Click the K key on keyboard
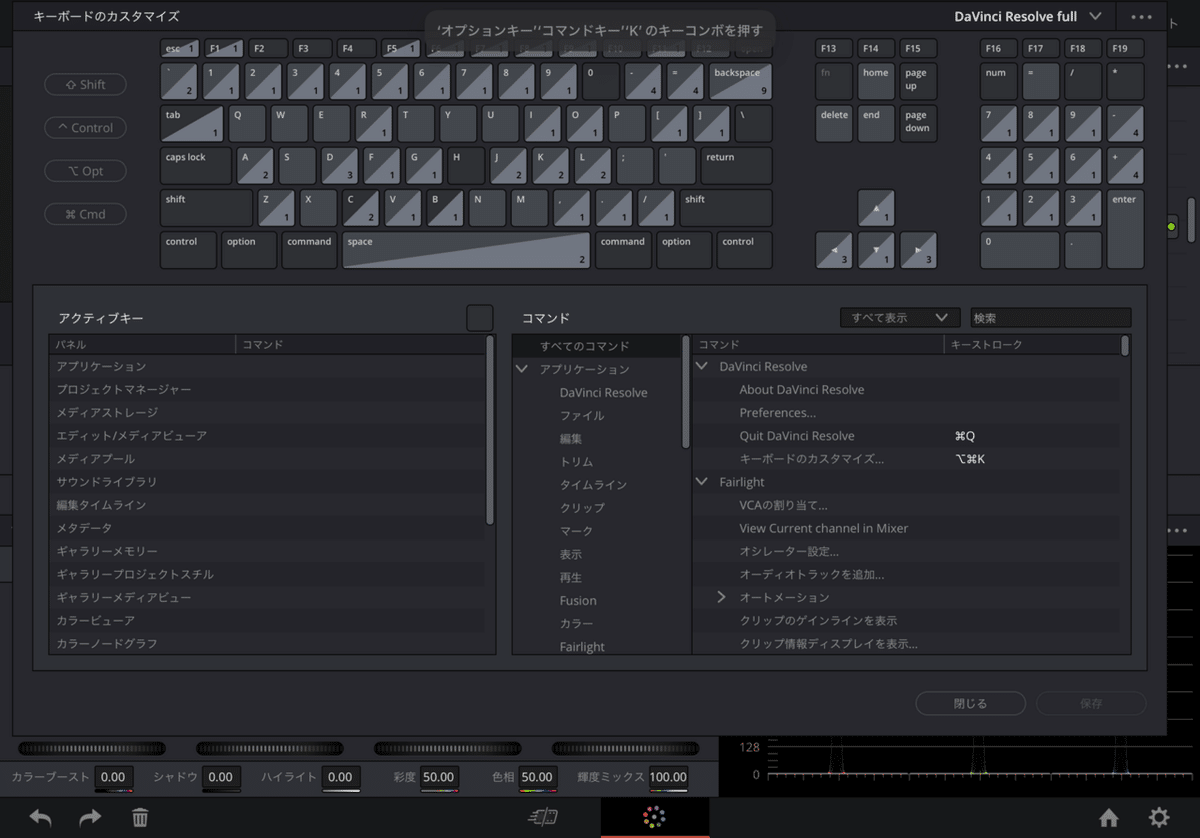The image size is (1200, 838). point(550,166)
